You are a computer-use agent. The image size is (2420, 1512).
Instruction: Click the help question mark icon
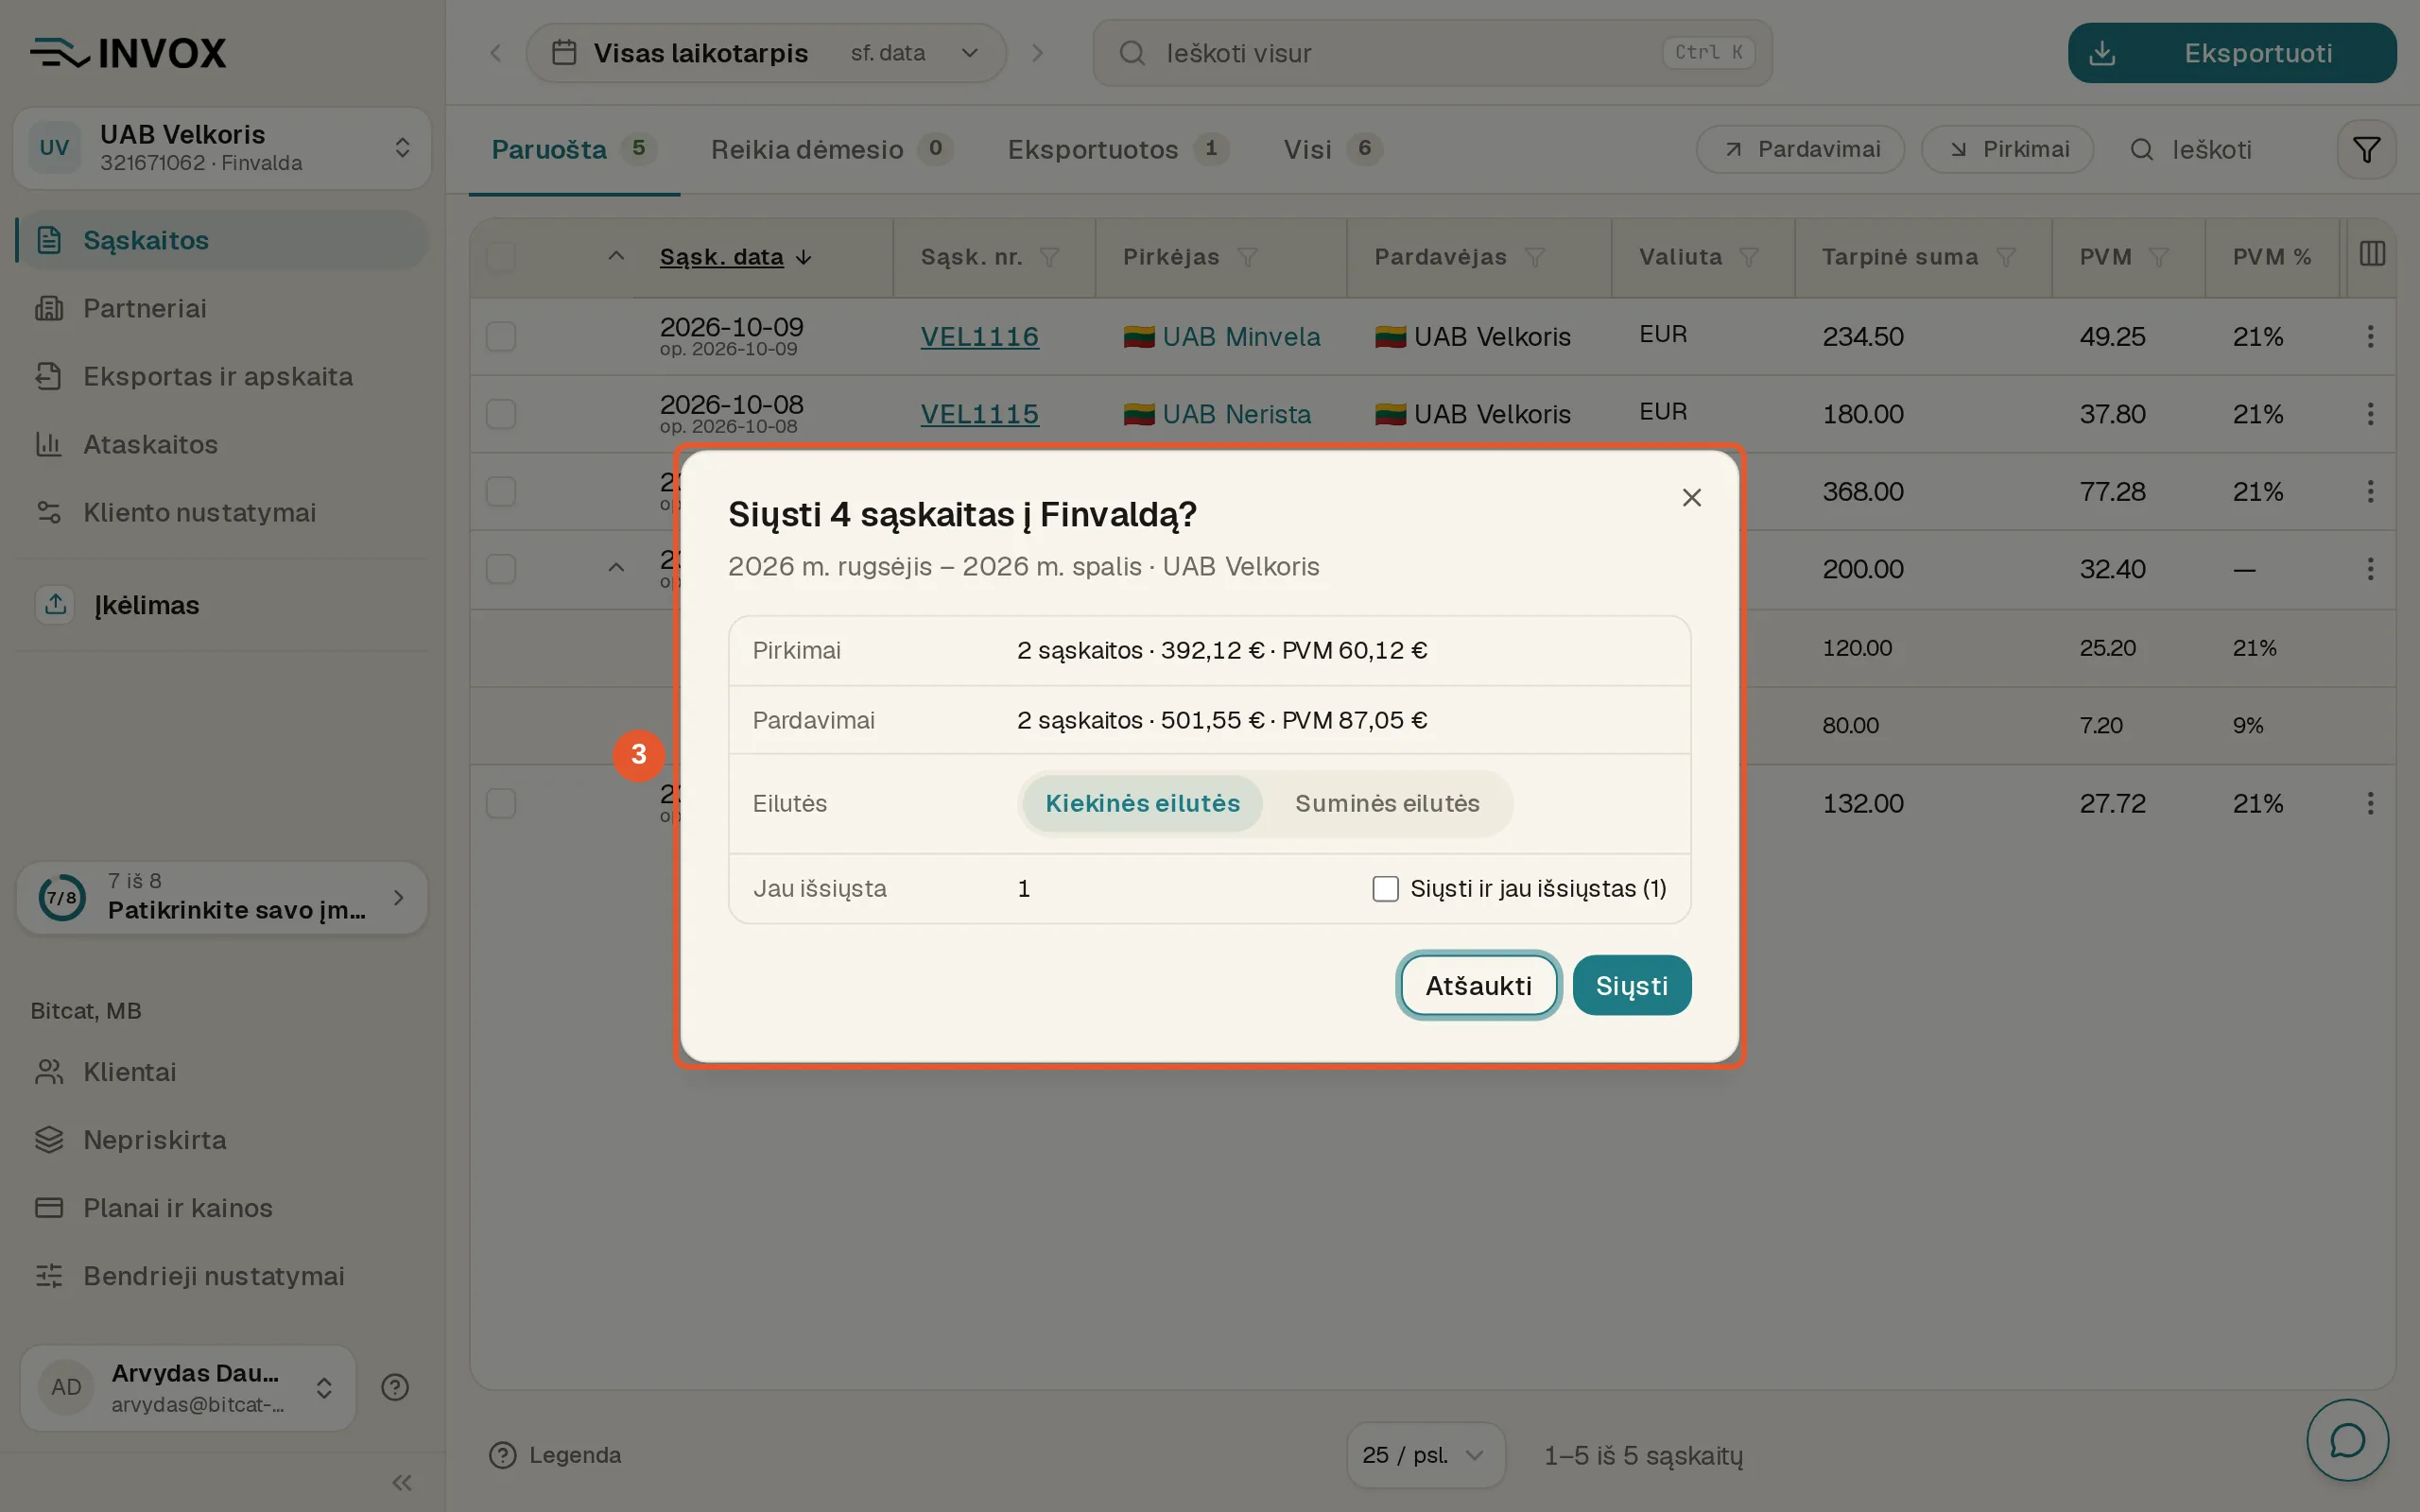click(395, 1387)
